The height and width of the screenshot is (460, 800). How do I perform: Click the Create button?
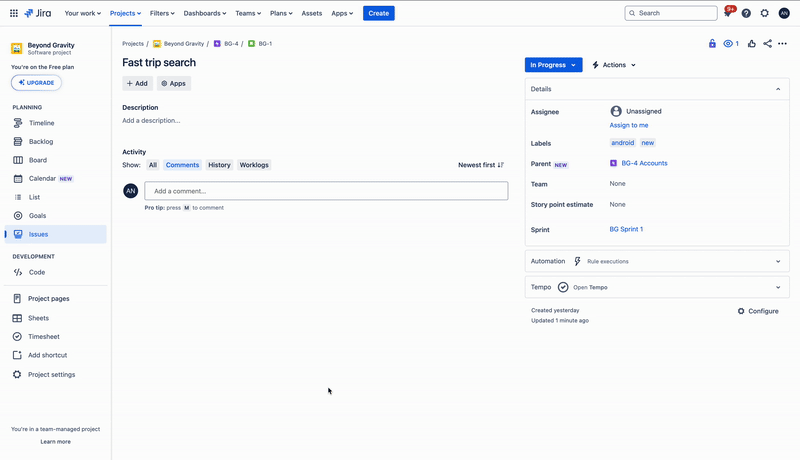coord(379,13)
